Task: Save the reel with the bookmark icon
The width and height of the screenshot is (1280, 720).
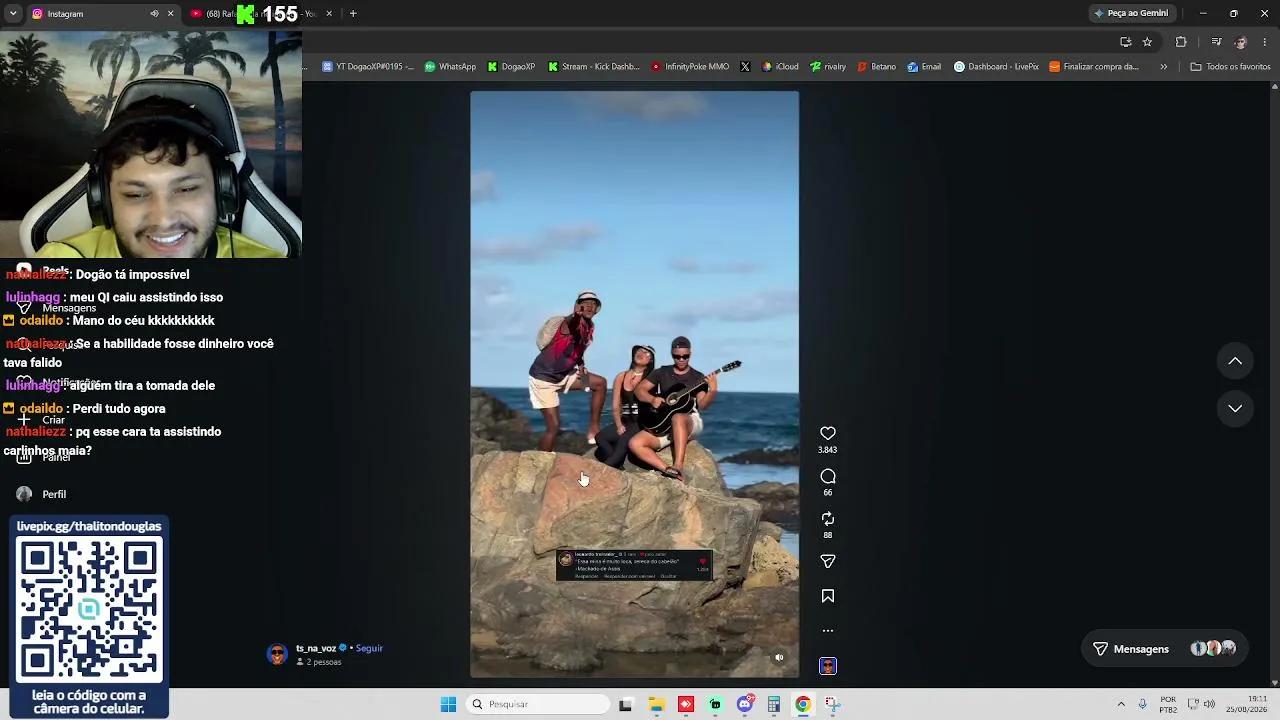Action: click(828, 596)
